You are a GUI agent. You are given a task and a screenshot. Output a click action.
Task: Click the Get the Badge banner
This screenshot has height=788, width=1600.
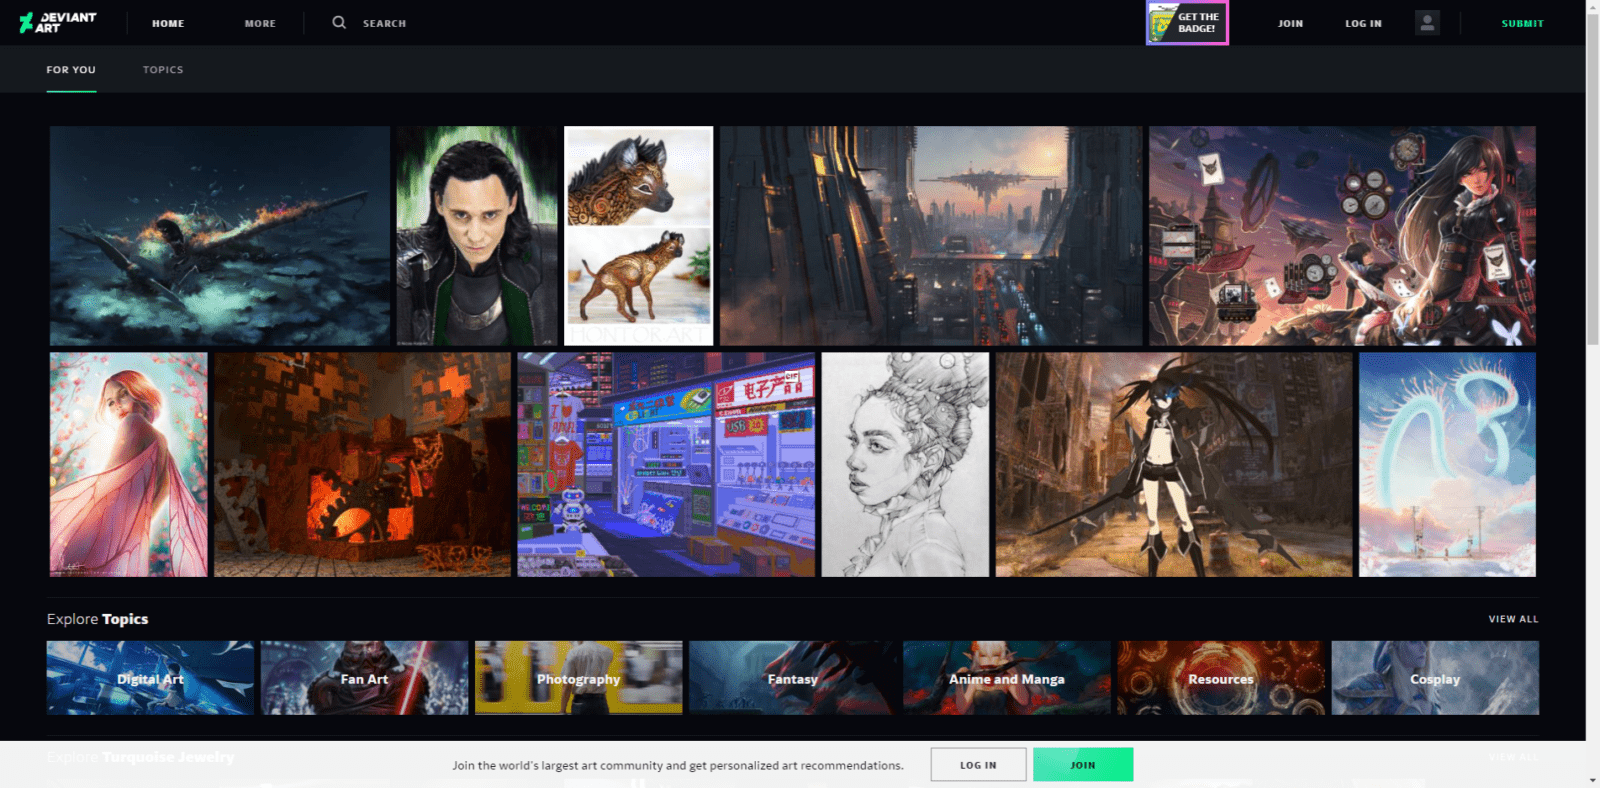pos(1187,23)
